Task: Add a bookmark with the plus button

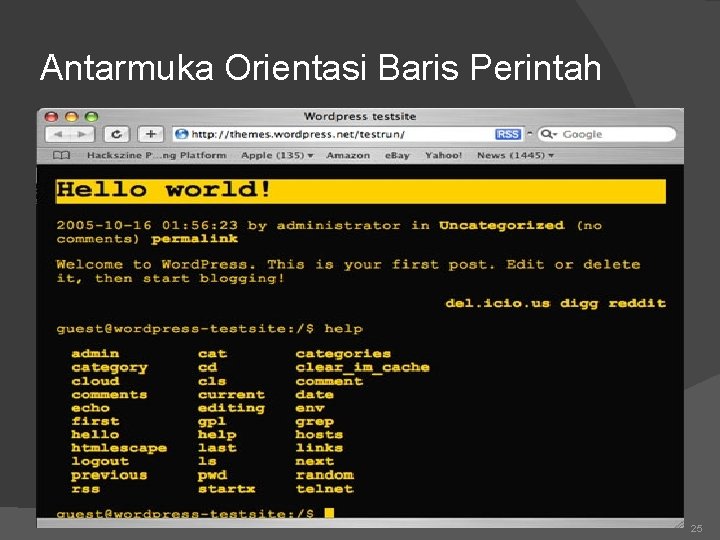Action: [151, 134]
